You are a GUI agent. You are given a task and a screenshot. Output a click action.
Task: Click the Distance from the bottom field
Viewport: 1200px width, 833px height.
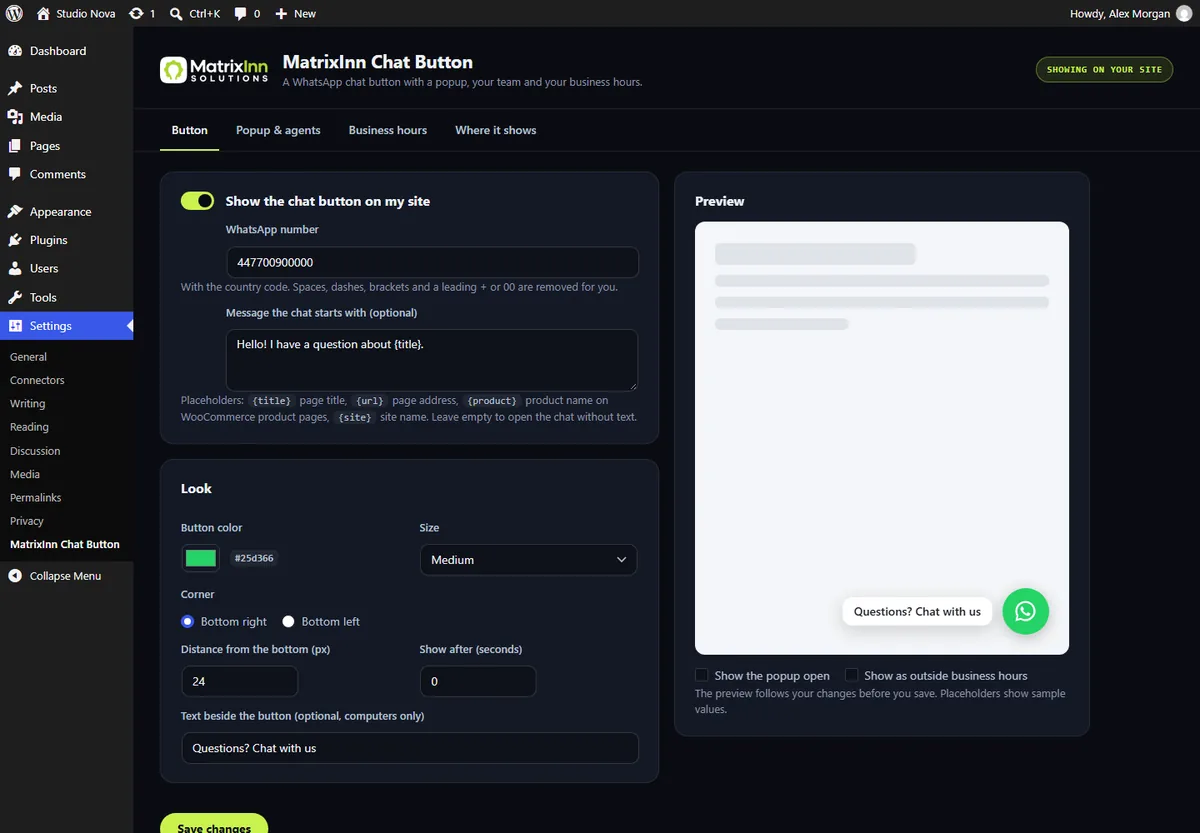pyautogui.click(x=239, y=681)
